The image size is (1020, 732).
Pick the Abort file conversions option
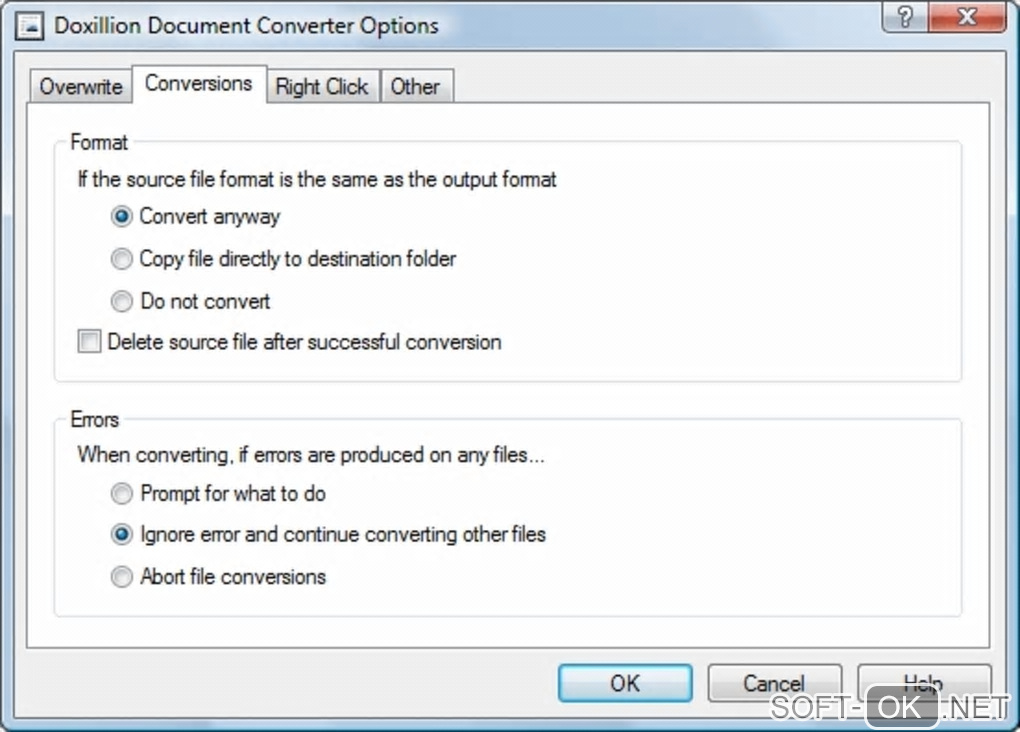[122, 578]
